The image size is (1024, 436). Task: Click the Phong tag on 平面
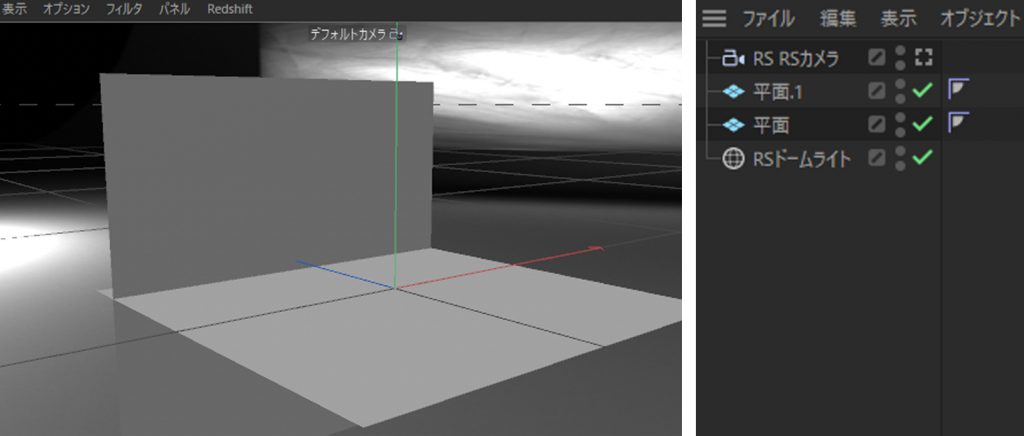tap(958, 122)
